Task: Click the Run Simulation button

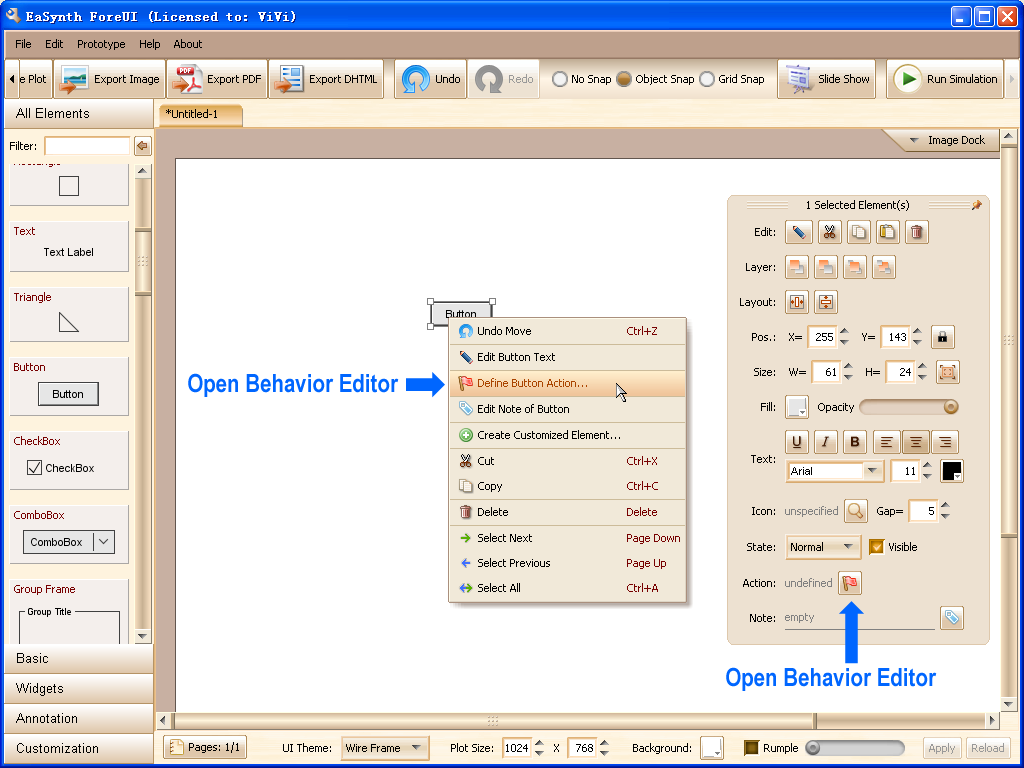Action: click(945, 80)
